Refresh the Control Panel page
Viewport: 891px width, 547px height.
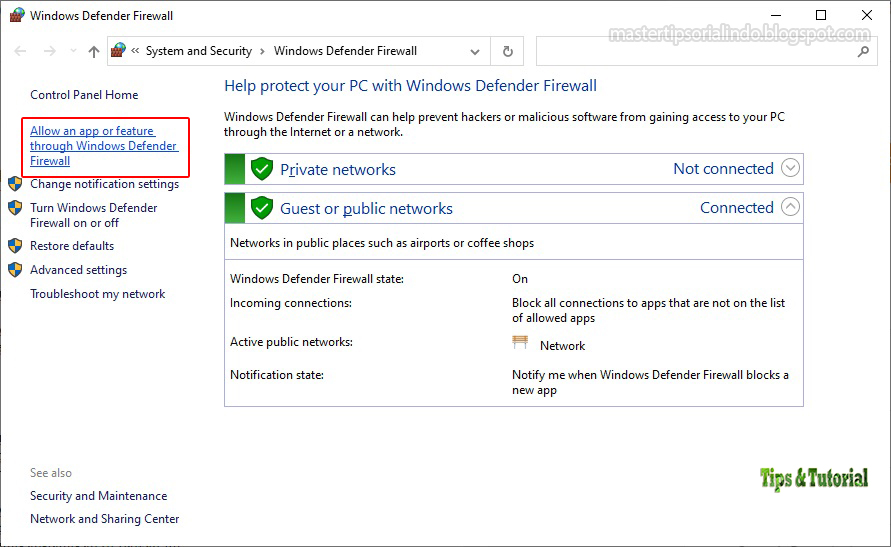click(508, 52)
